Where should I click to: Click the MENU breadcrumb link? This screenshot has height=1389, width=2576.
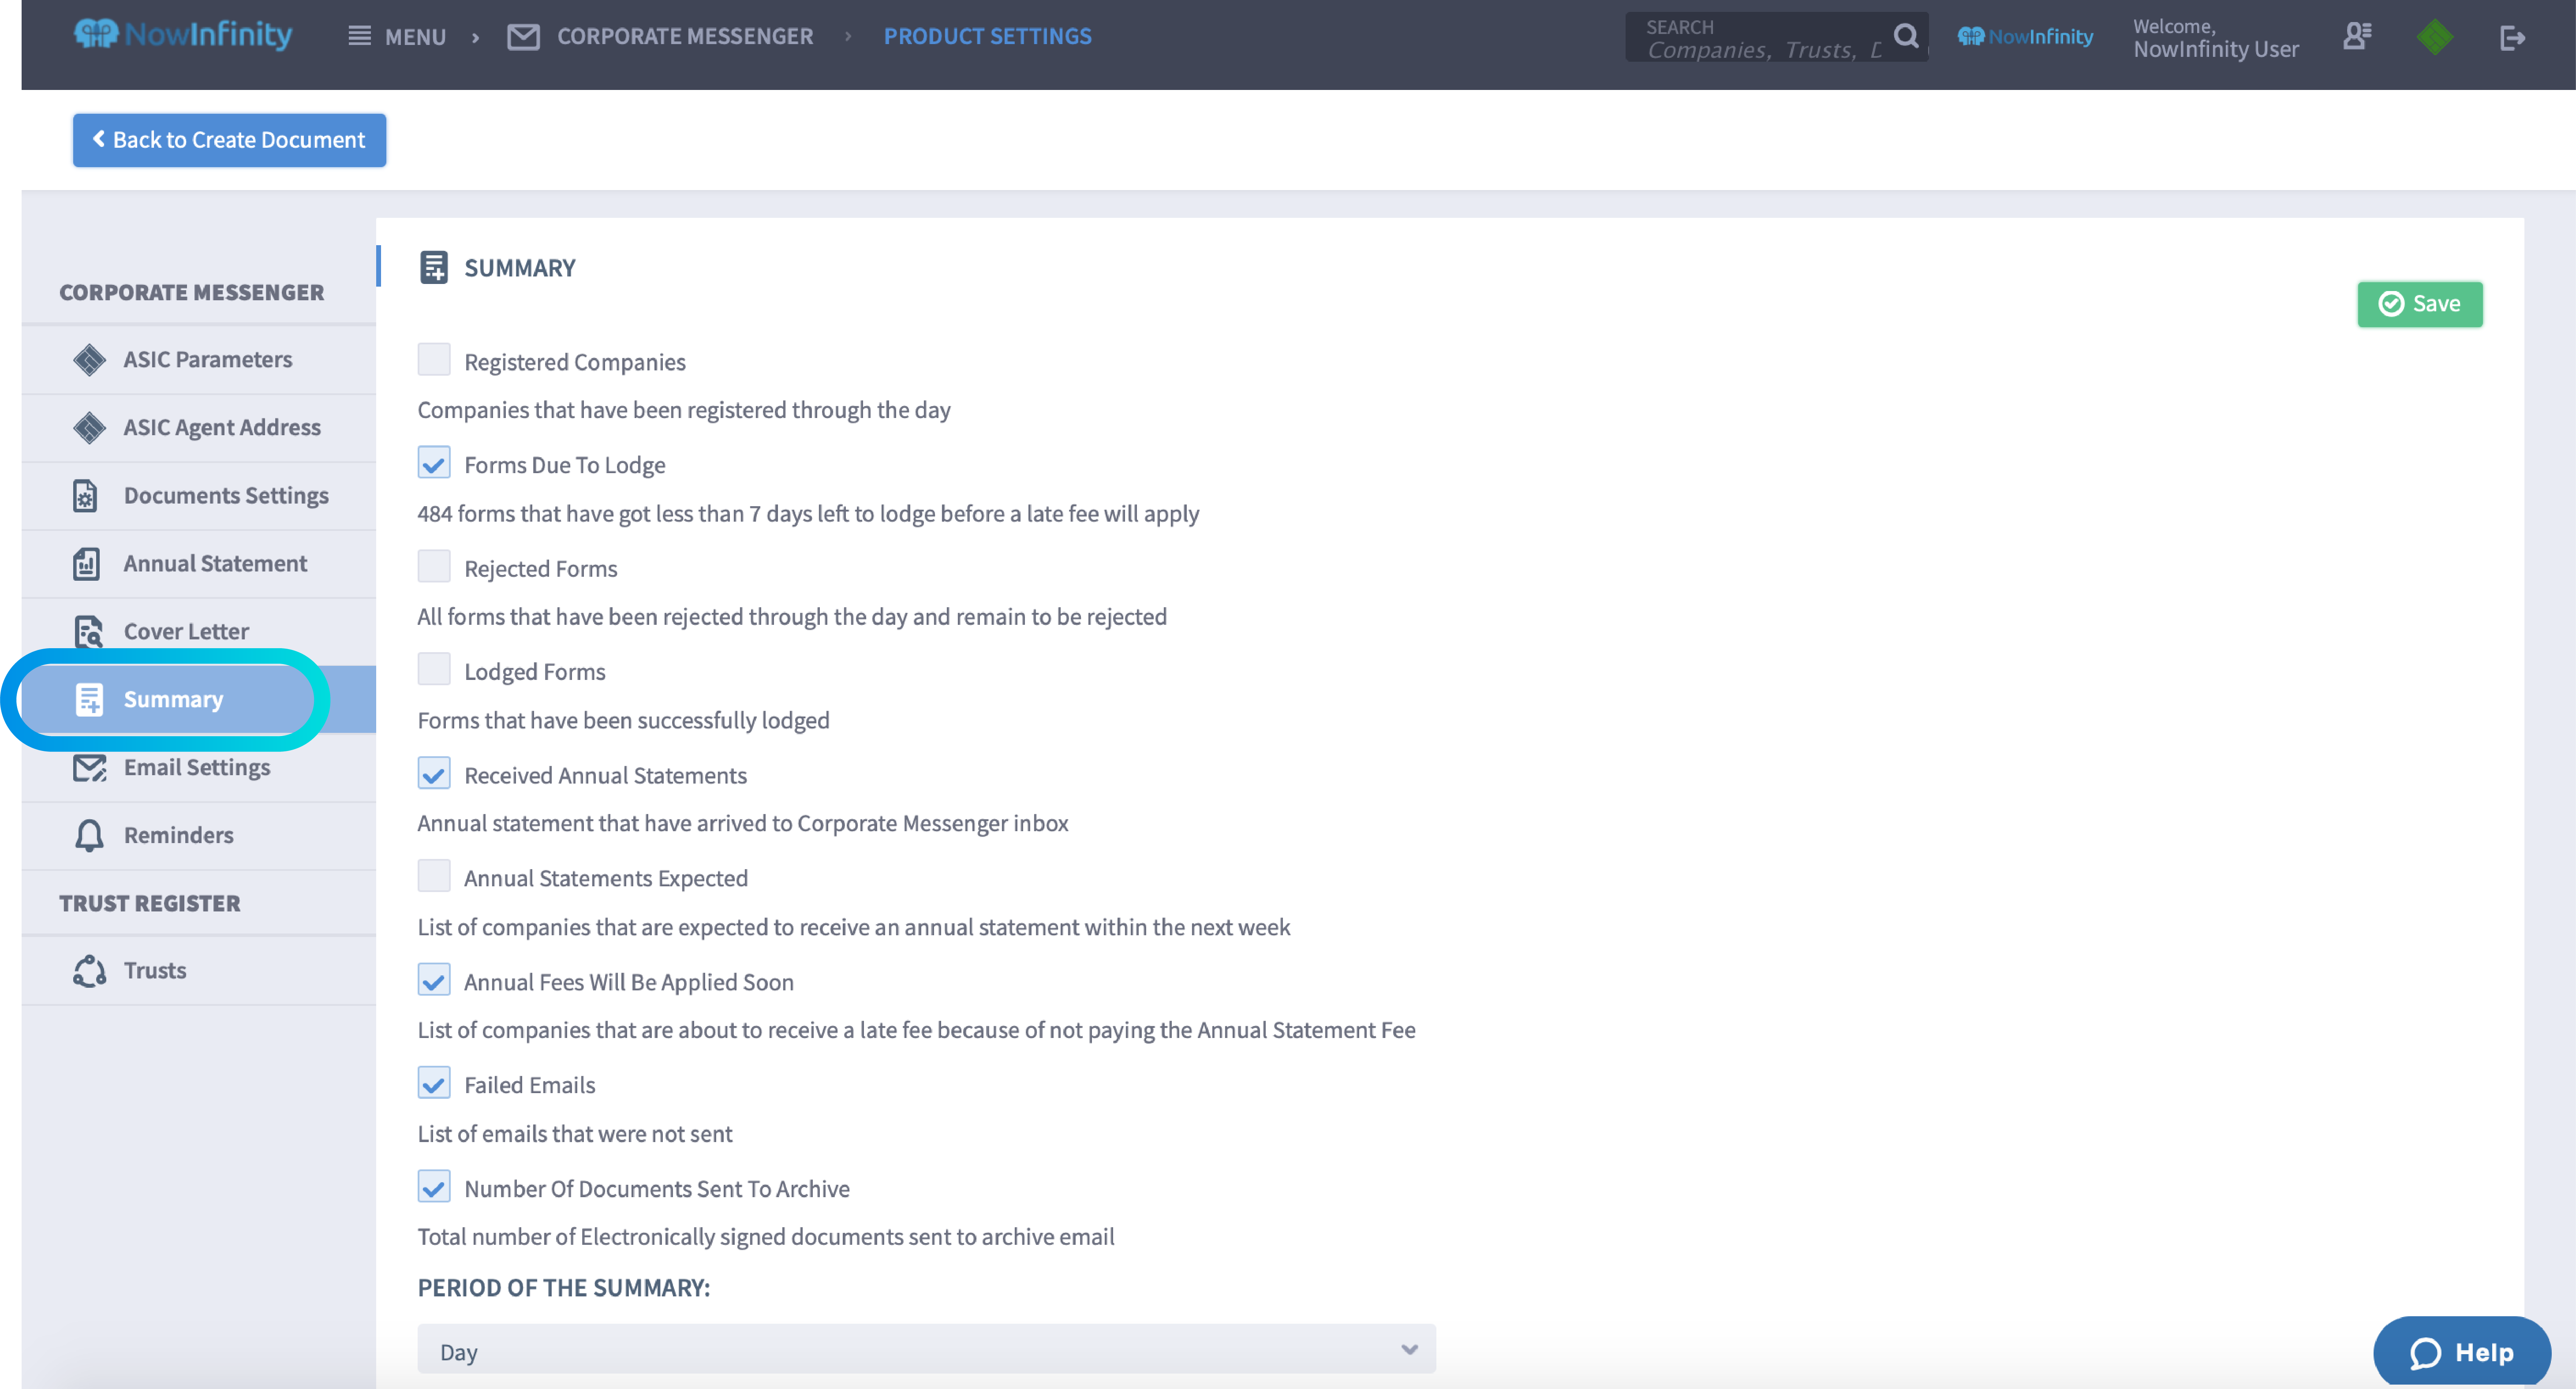point(415,37)
